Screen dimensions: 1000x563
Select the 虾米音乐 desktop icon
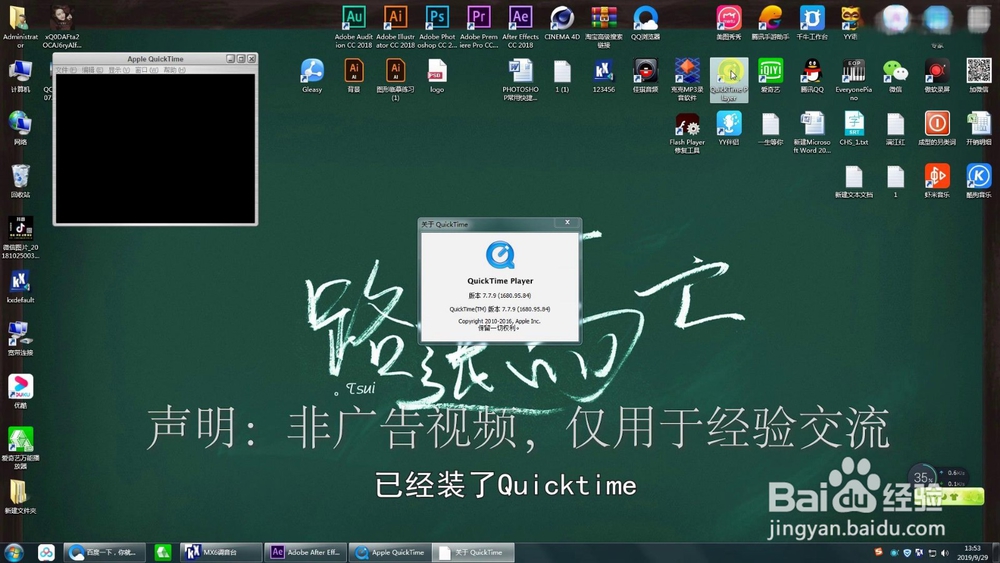click(x=937, y=181)
